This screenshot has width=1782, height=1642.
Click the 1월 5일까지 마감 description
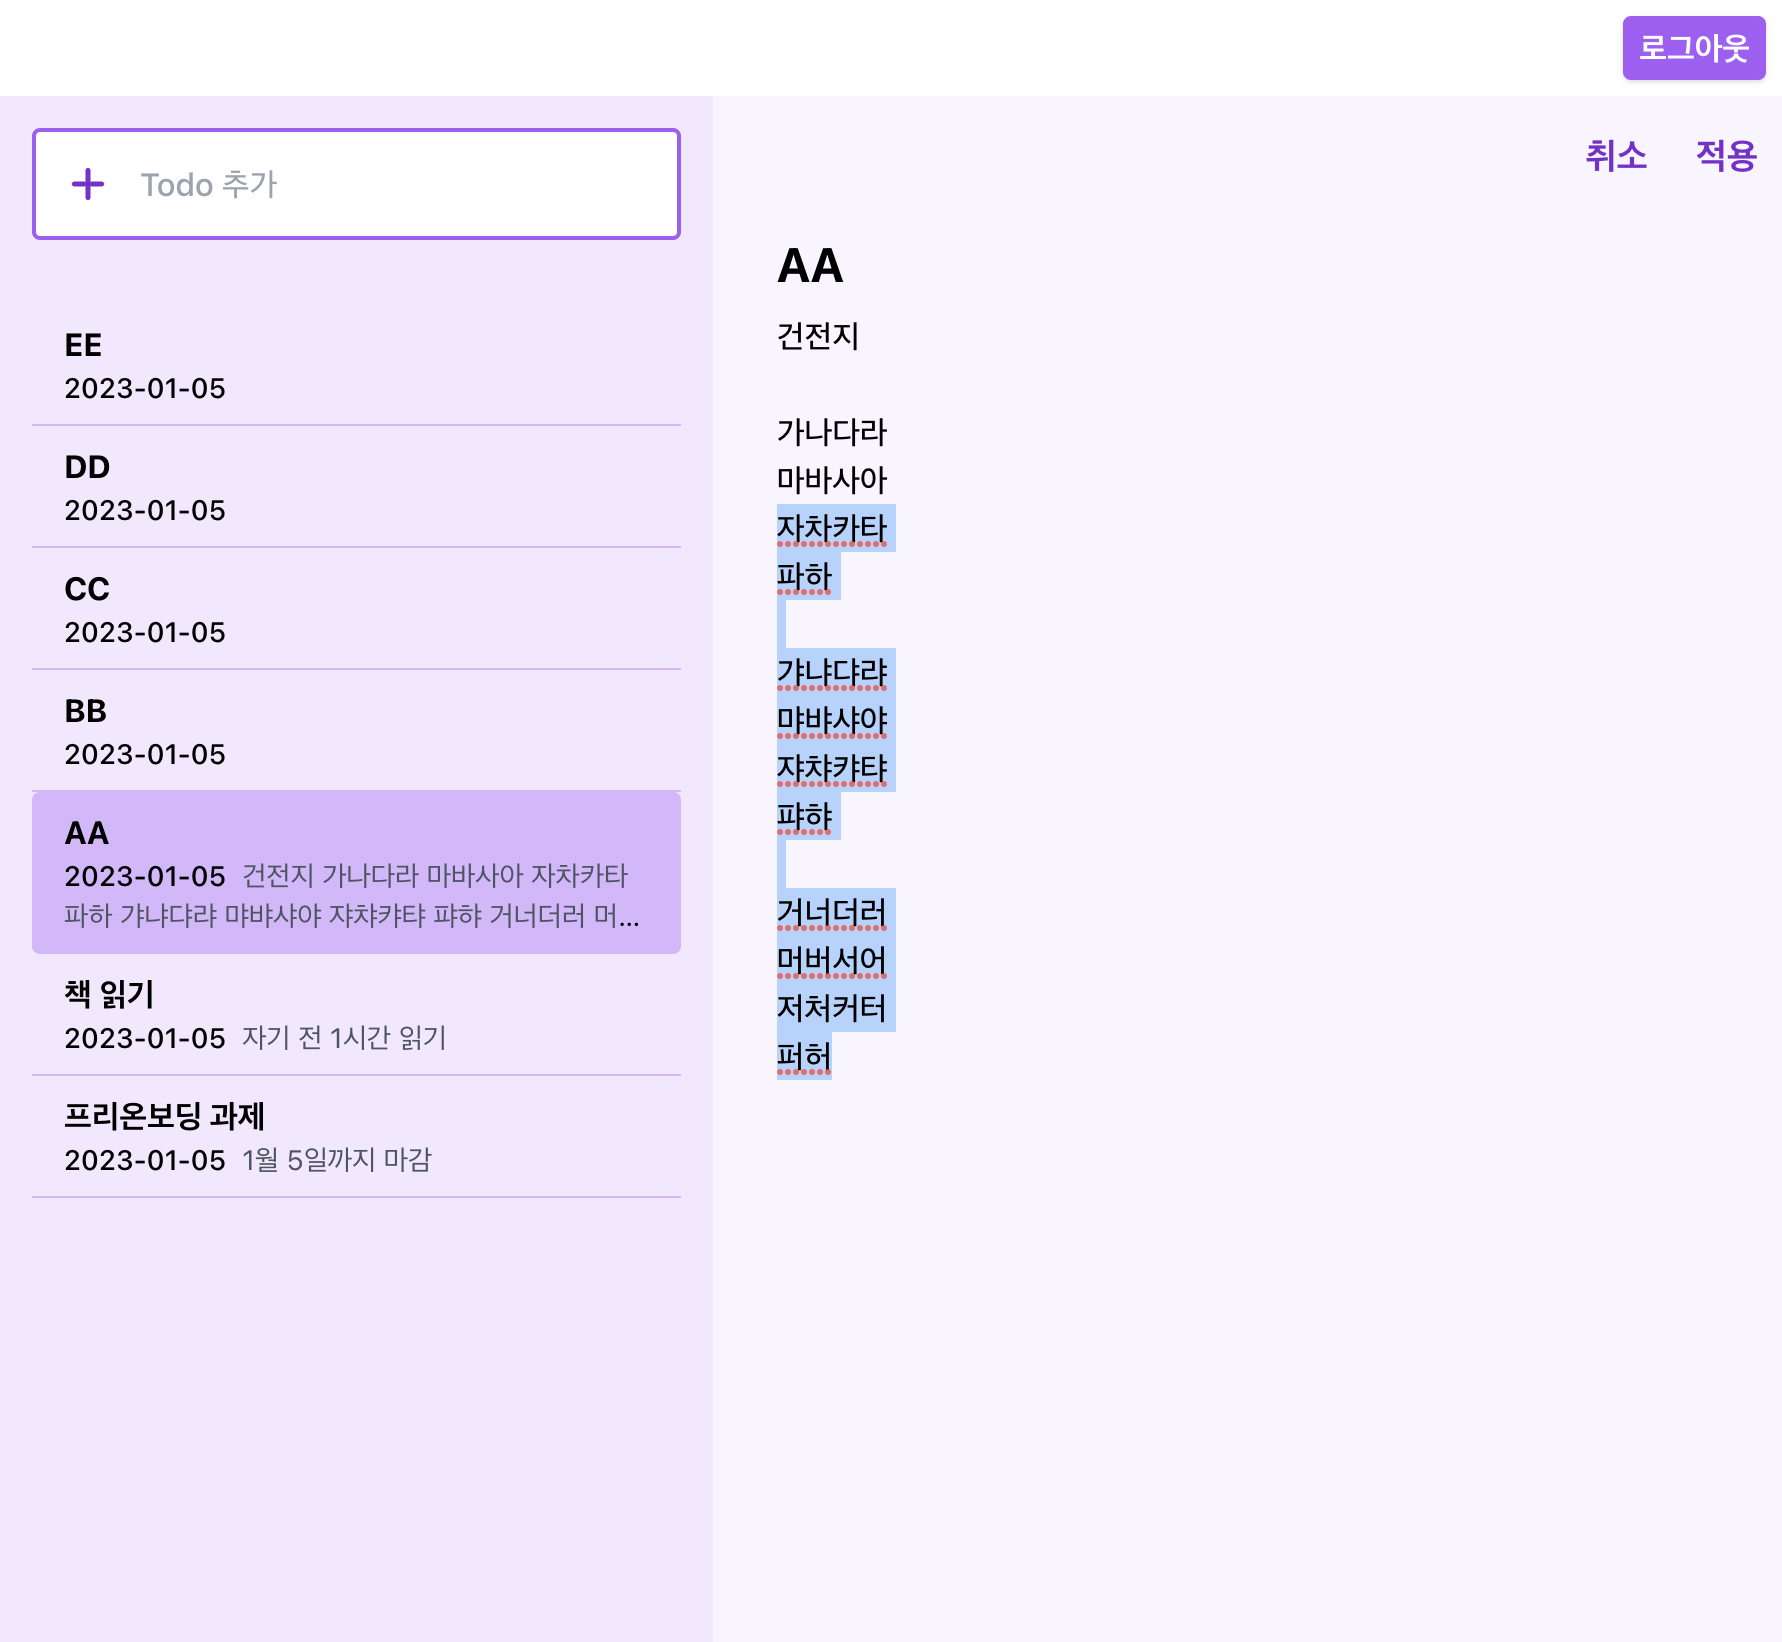[x=337, y=1160]
